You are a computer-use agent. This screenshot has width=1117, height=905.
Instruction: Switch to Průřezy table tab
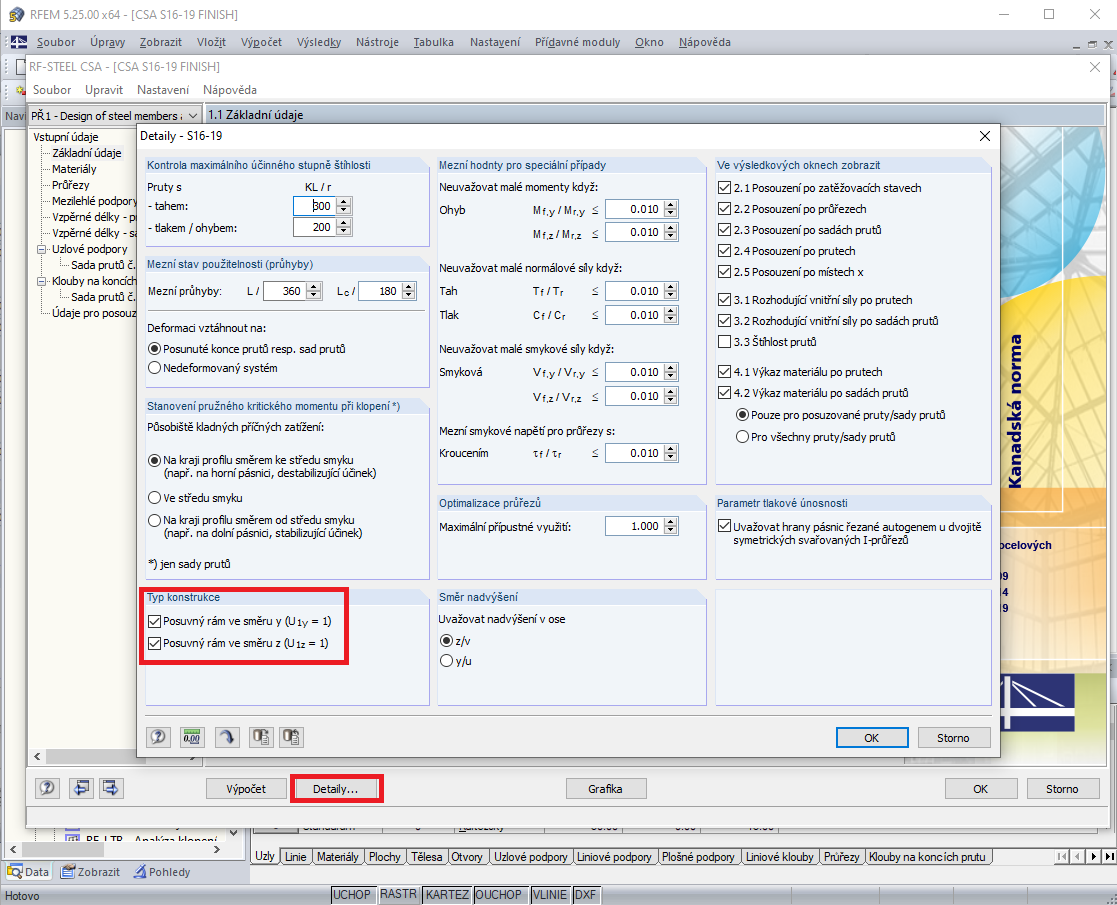pyautogui.click(x=841, y=857)
